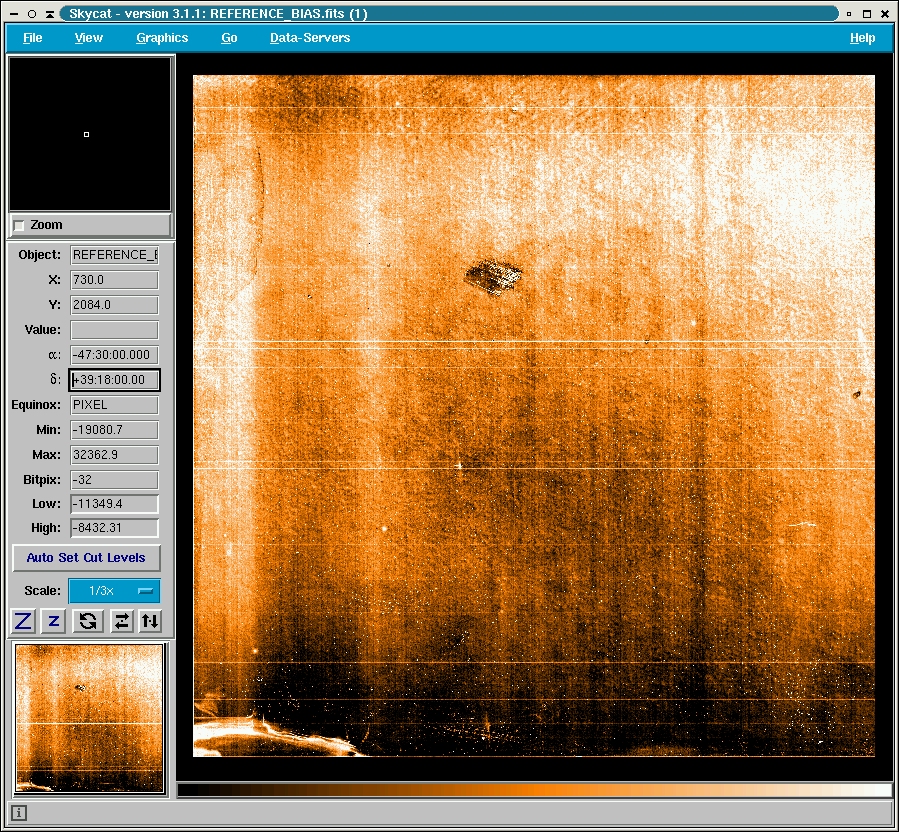
Task: Click the empty Value field
Action: (114, 330)
